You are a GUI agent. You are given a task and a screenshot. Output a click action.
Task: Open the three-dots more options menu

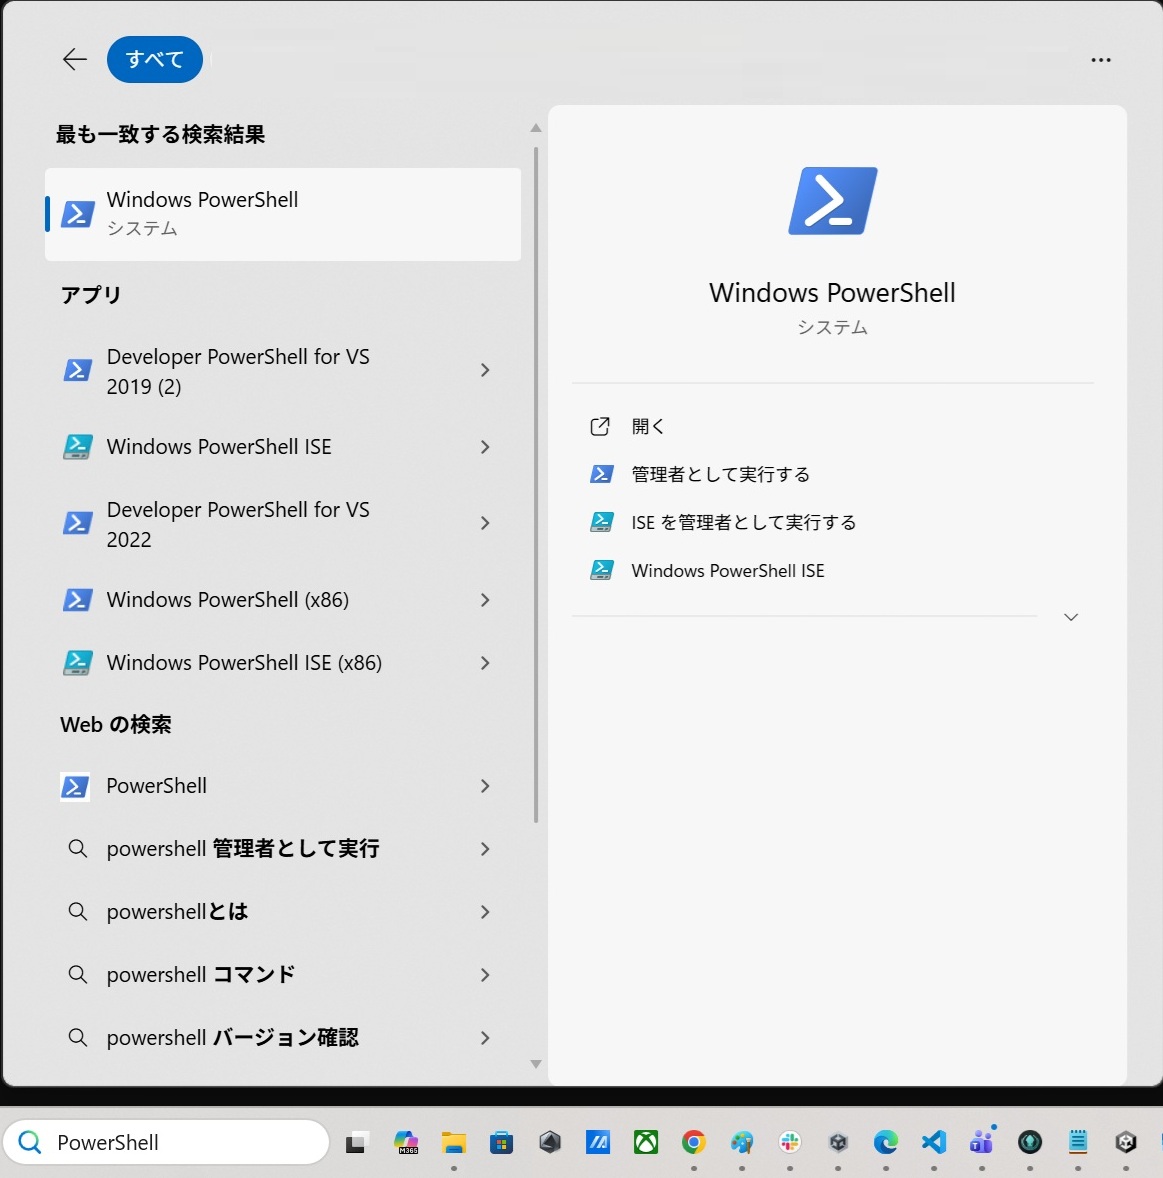(1100, 60)
